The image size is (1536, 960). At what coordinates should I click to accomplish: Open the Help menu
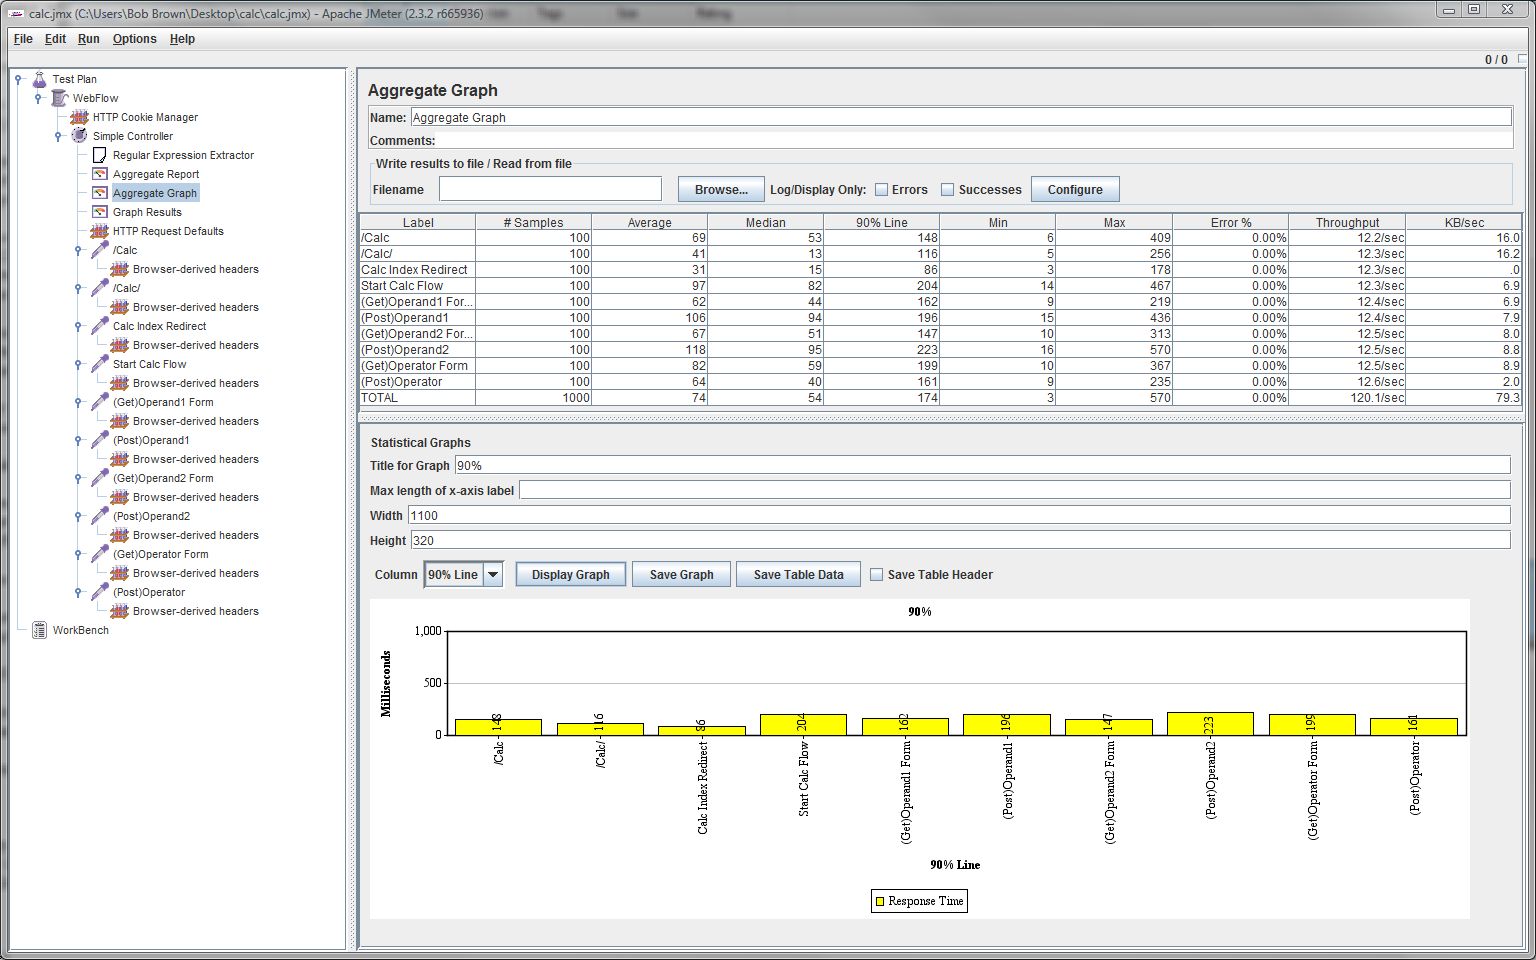tap(182, 39)
